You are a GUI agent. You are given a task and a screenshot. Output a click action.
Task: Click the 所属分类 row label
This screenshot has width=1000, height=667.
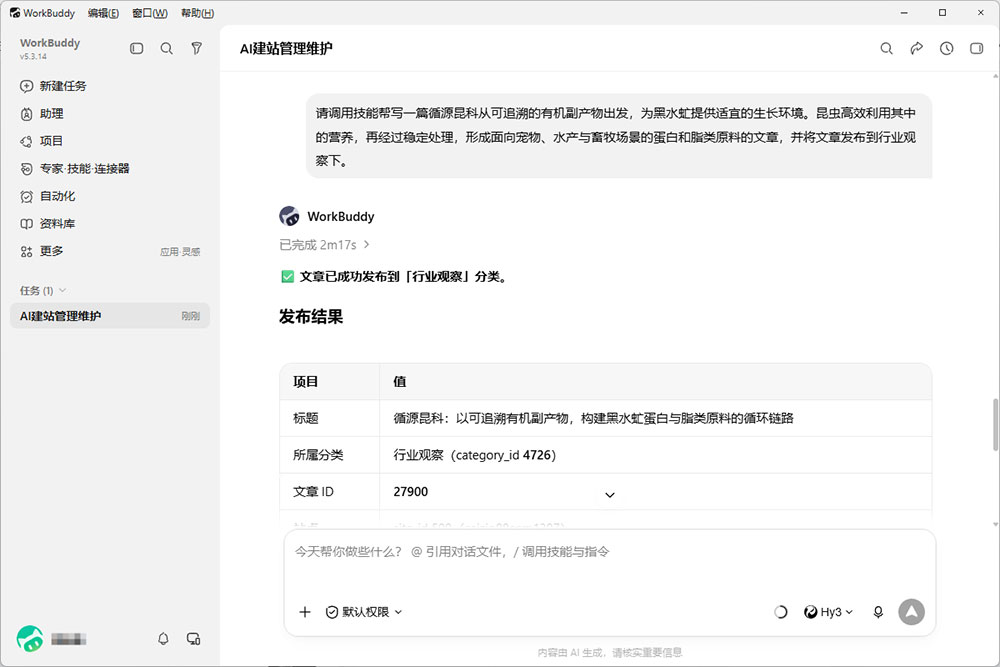318,455
